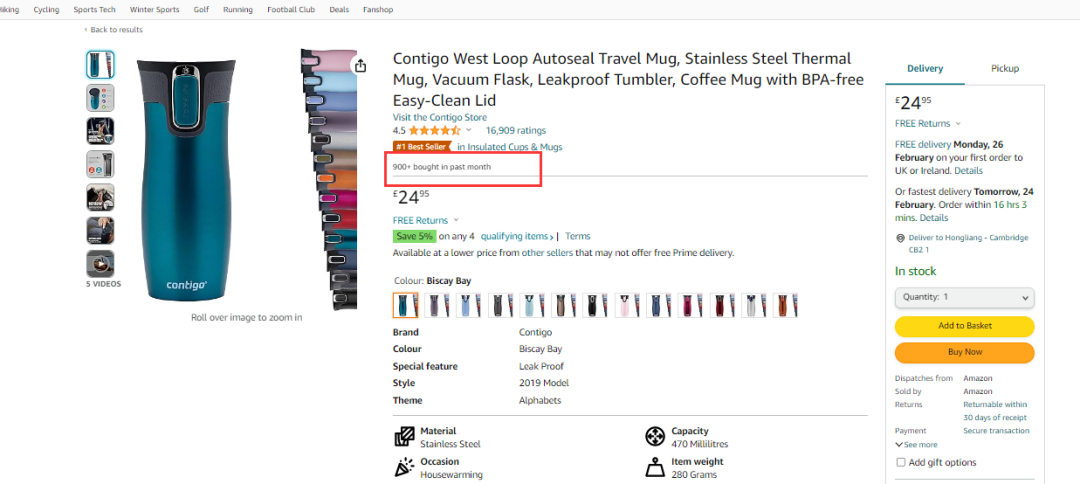Click the Material stainless steel icon

pos(404,437)
